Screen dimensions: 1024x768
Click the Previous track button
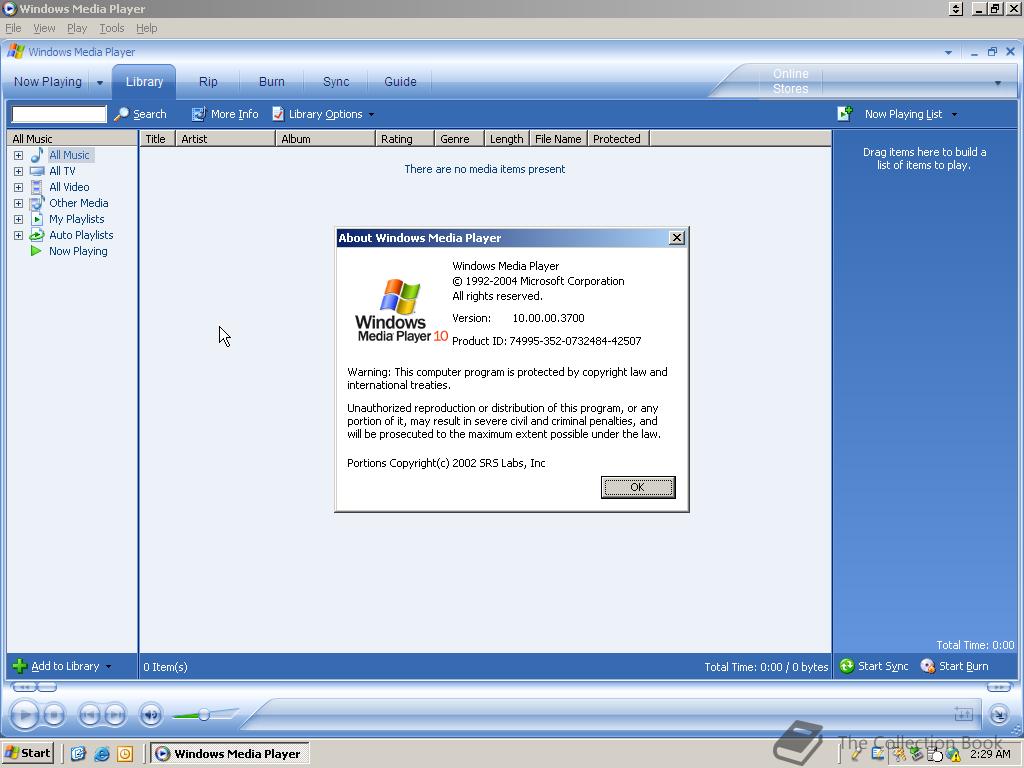[89, 715]
